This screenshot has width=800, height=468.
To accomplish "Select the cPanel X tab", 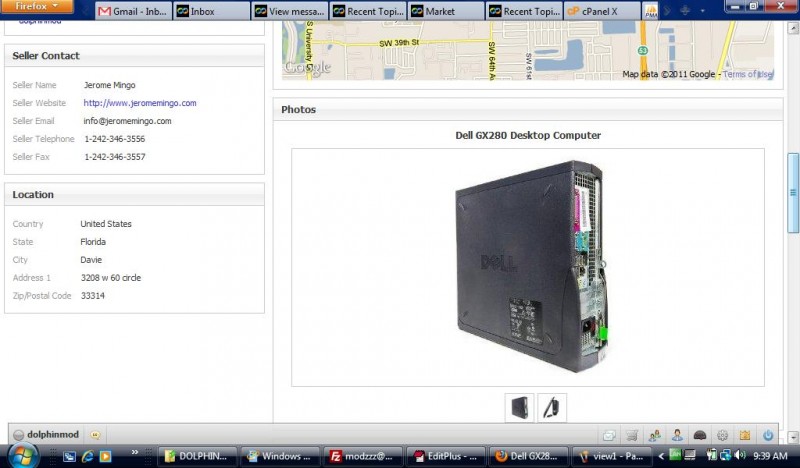I will pos(602,11).
